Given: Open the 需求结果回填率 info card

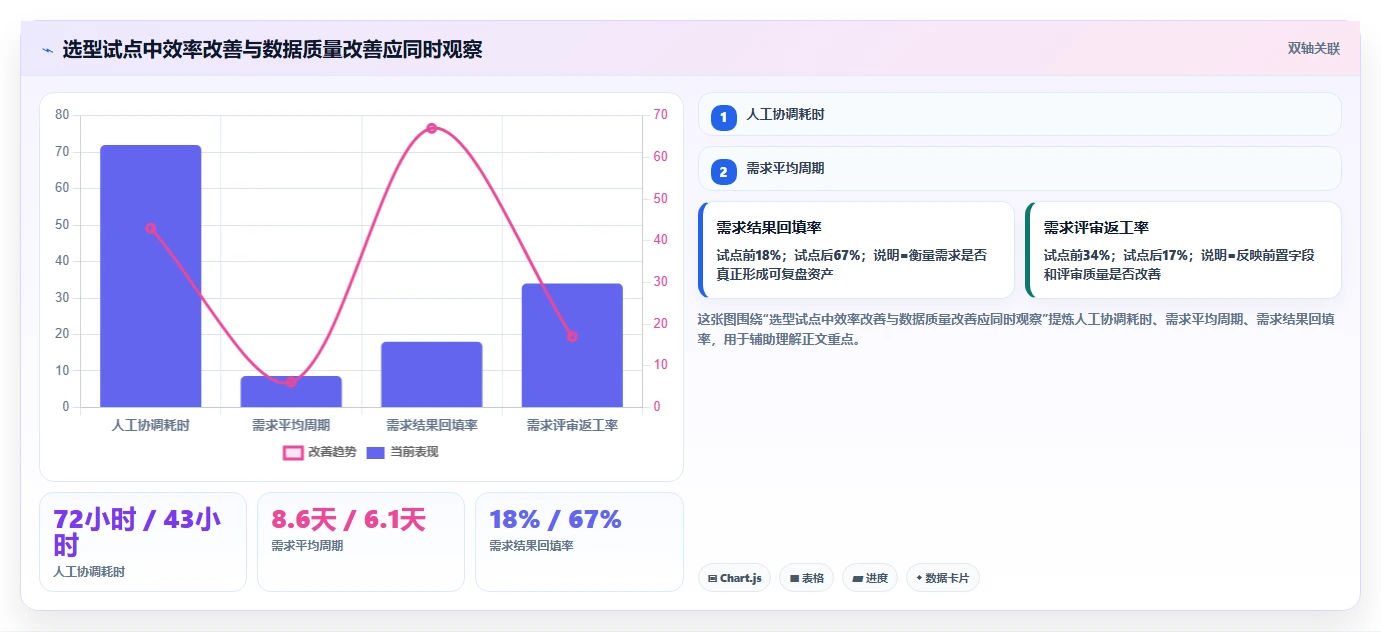Looking at the screenshot, I should 856,250.
